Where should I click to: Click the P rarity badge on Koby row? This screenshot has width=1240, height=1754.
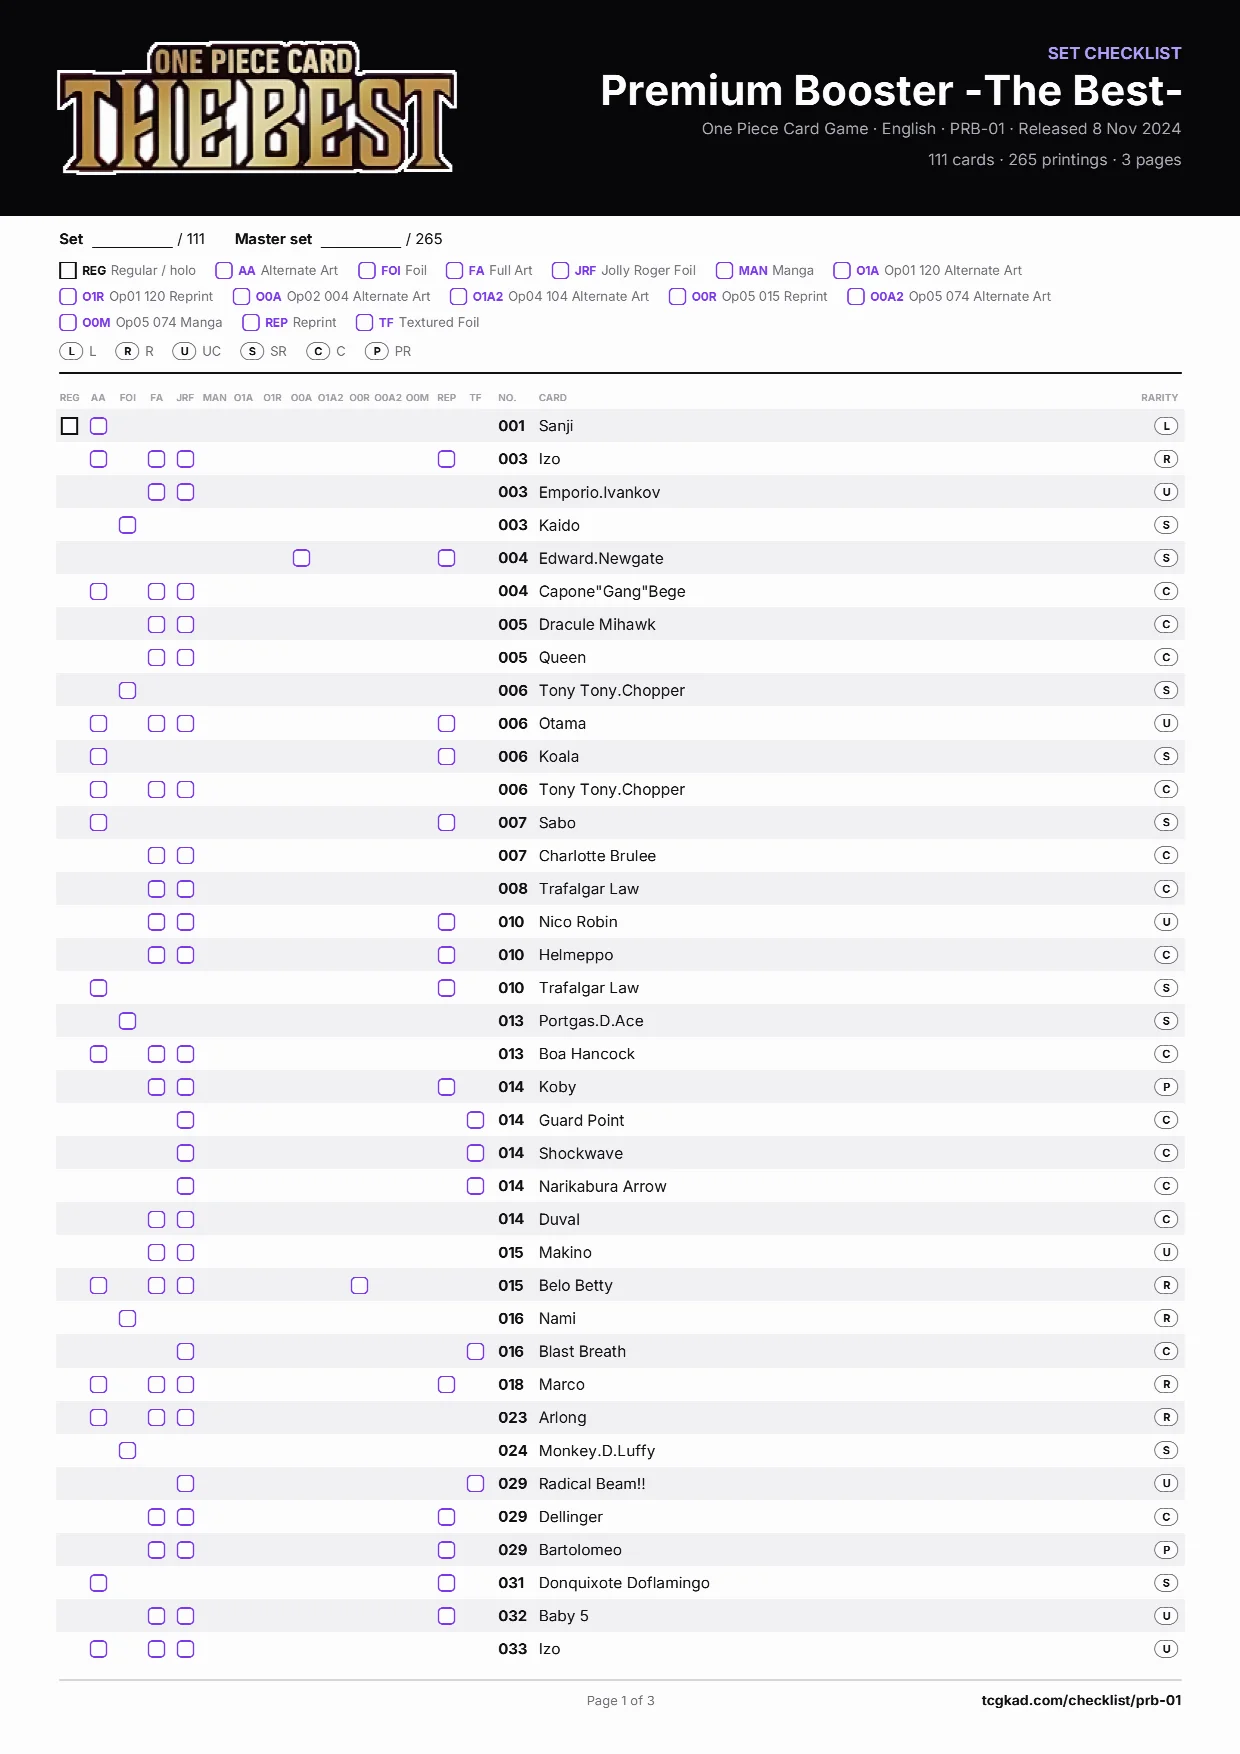tap(1166, 1087)
